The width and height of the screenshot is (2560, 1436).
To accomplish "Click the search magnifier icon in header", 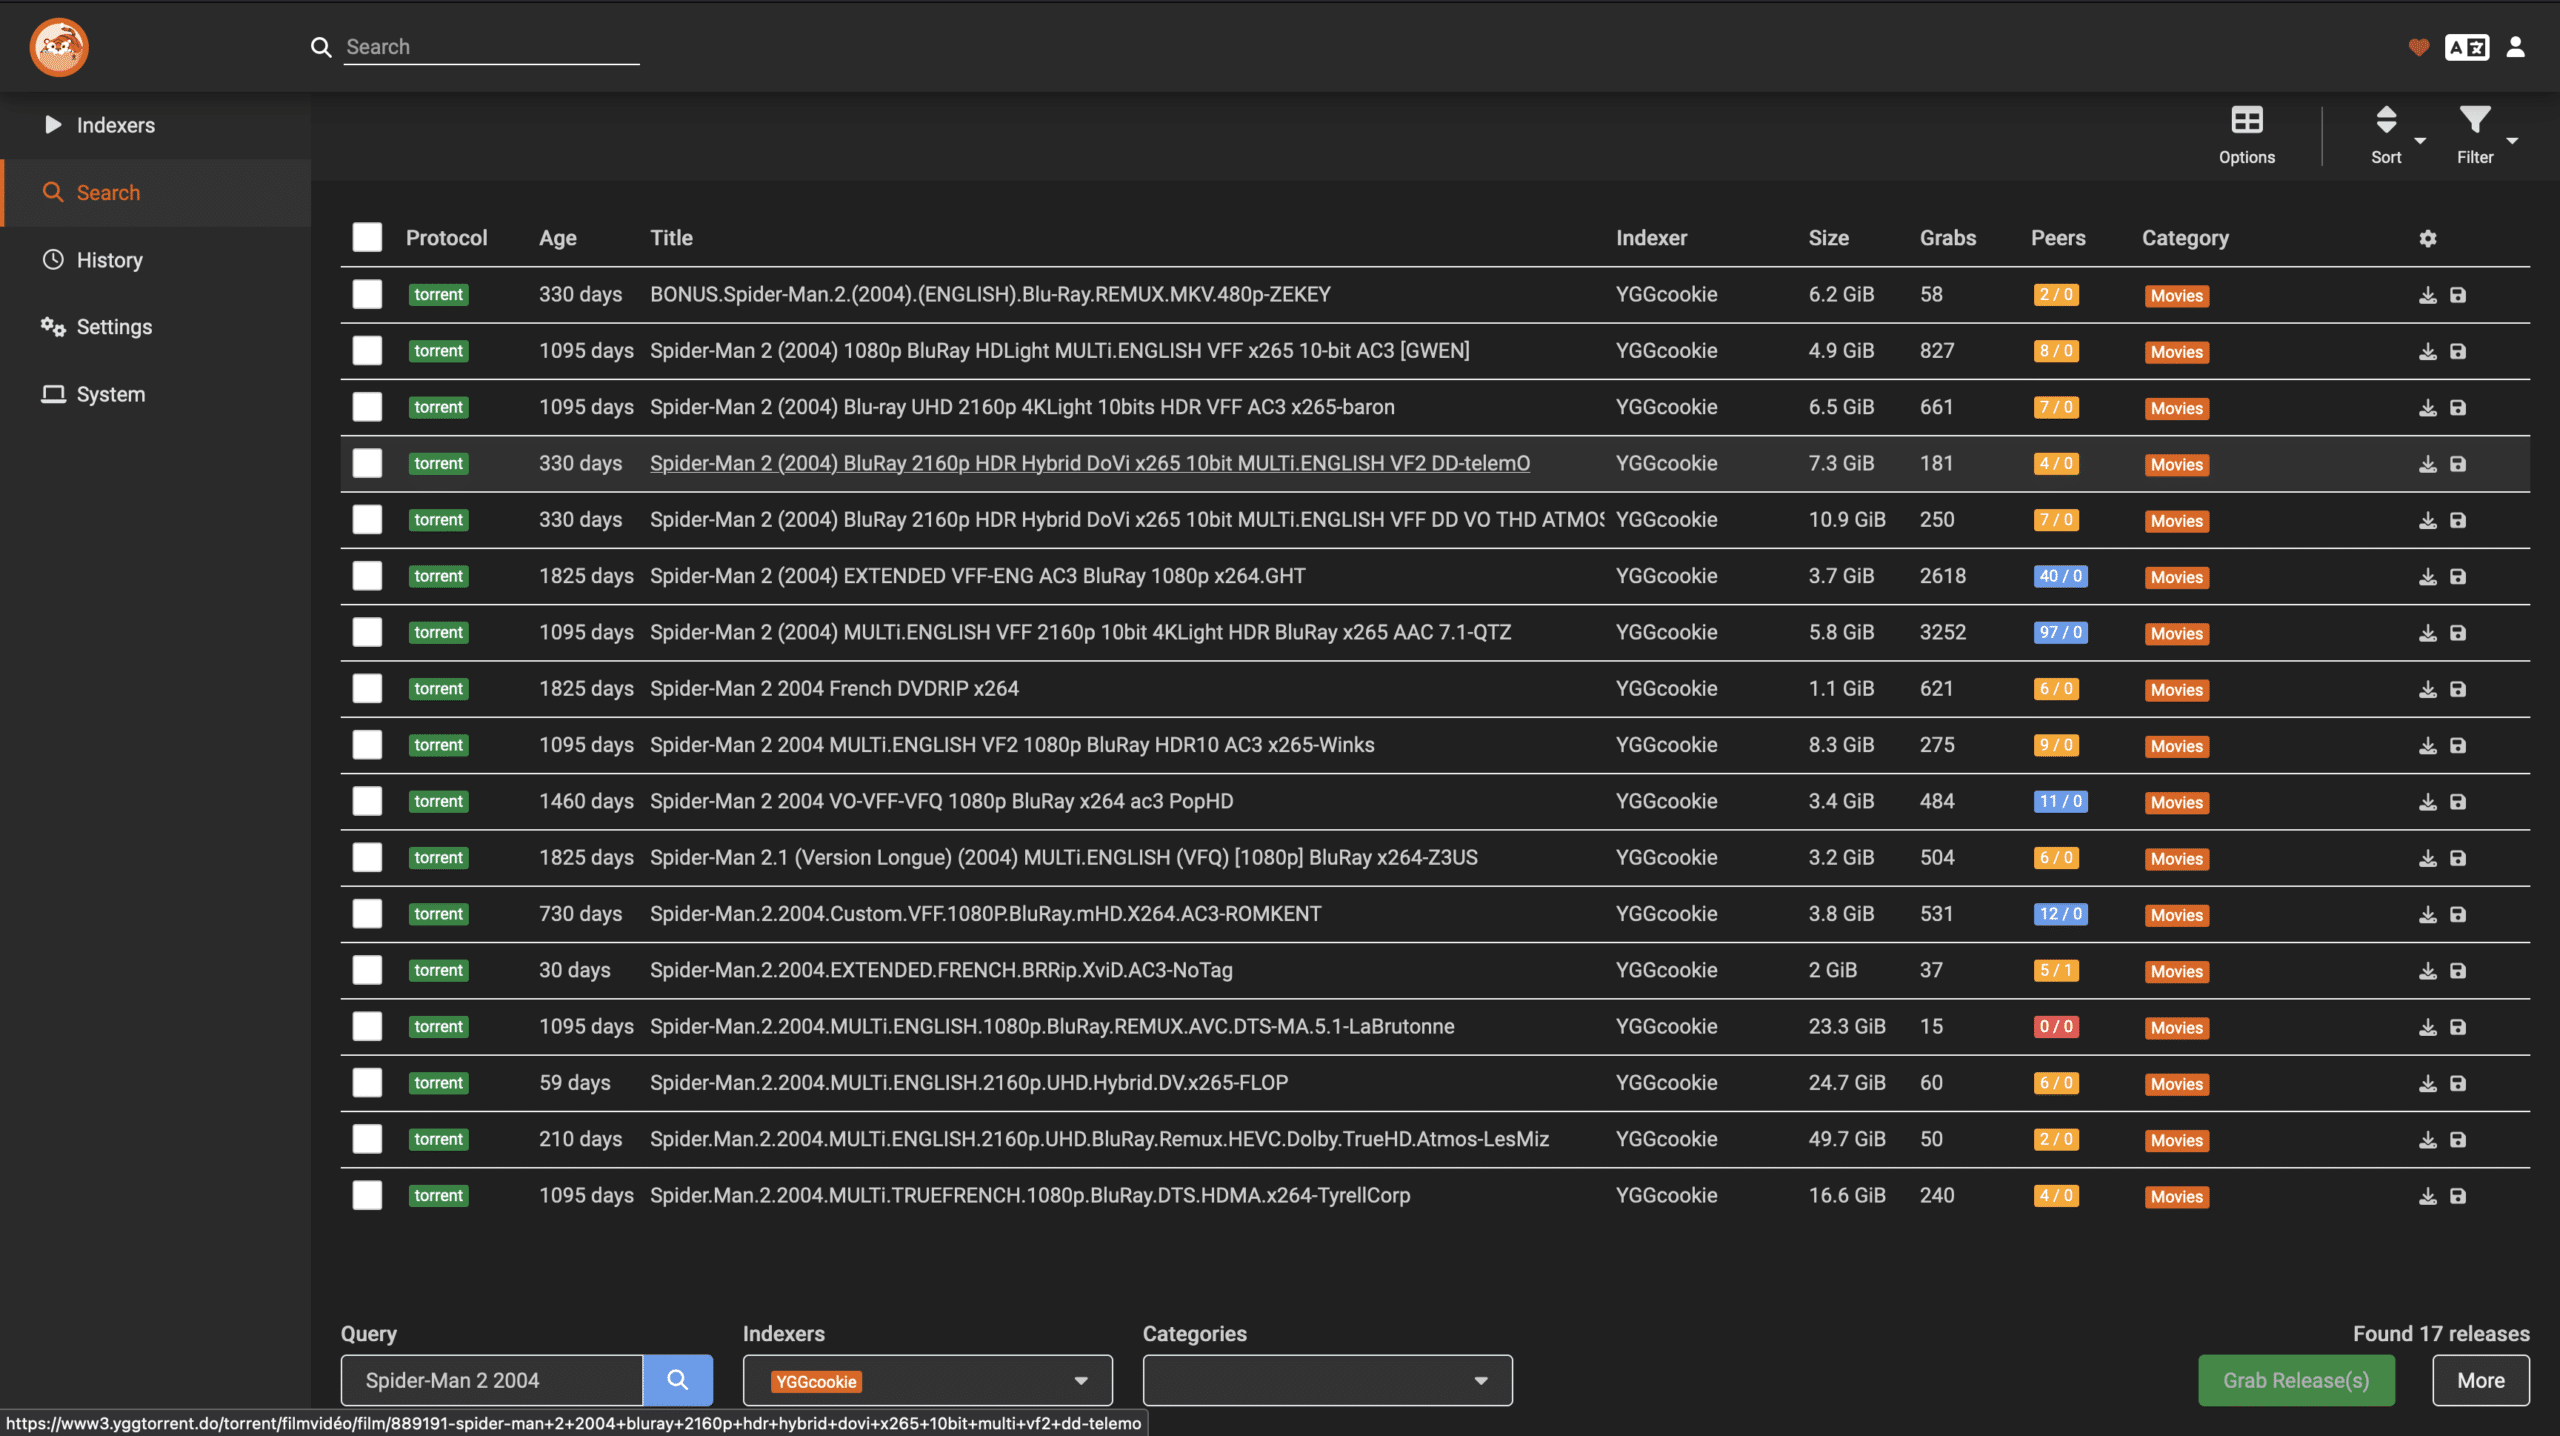I will [321, 47].
